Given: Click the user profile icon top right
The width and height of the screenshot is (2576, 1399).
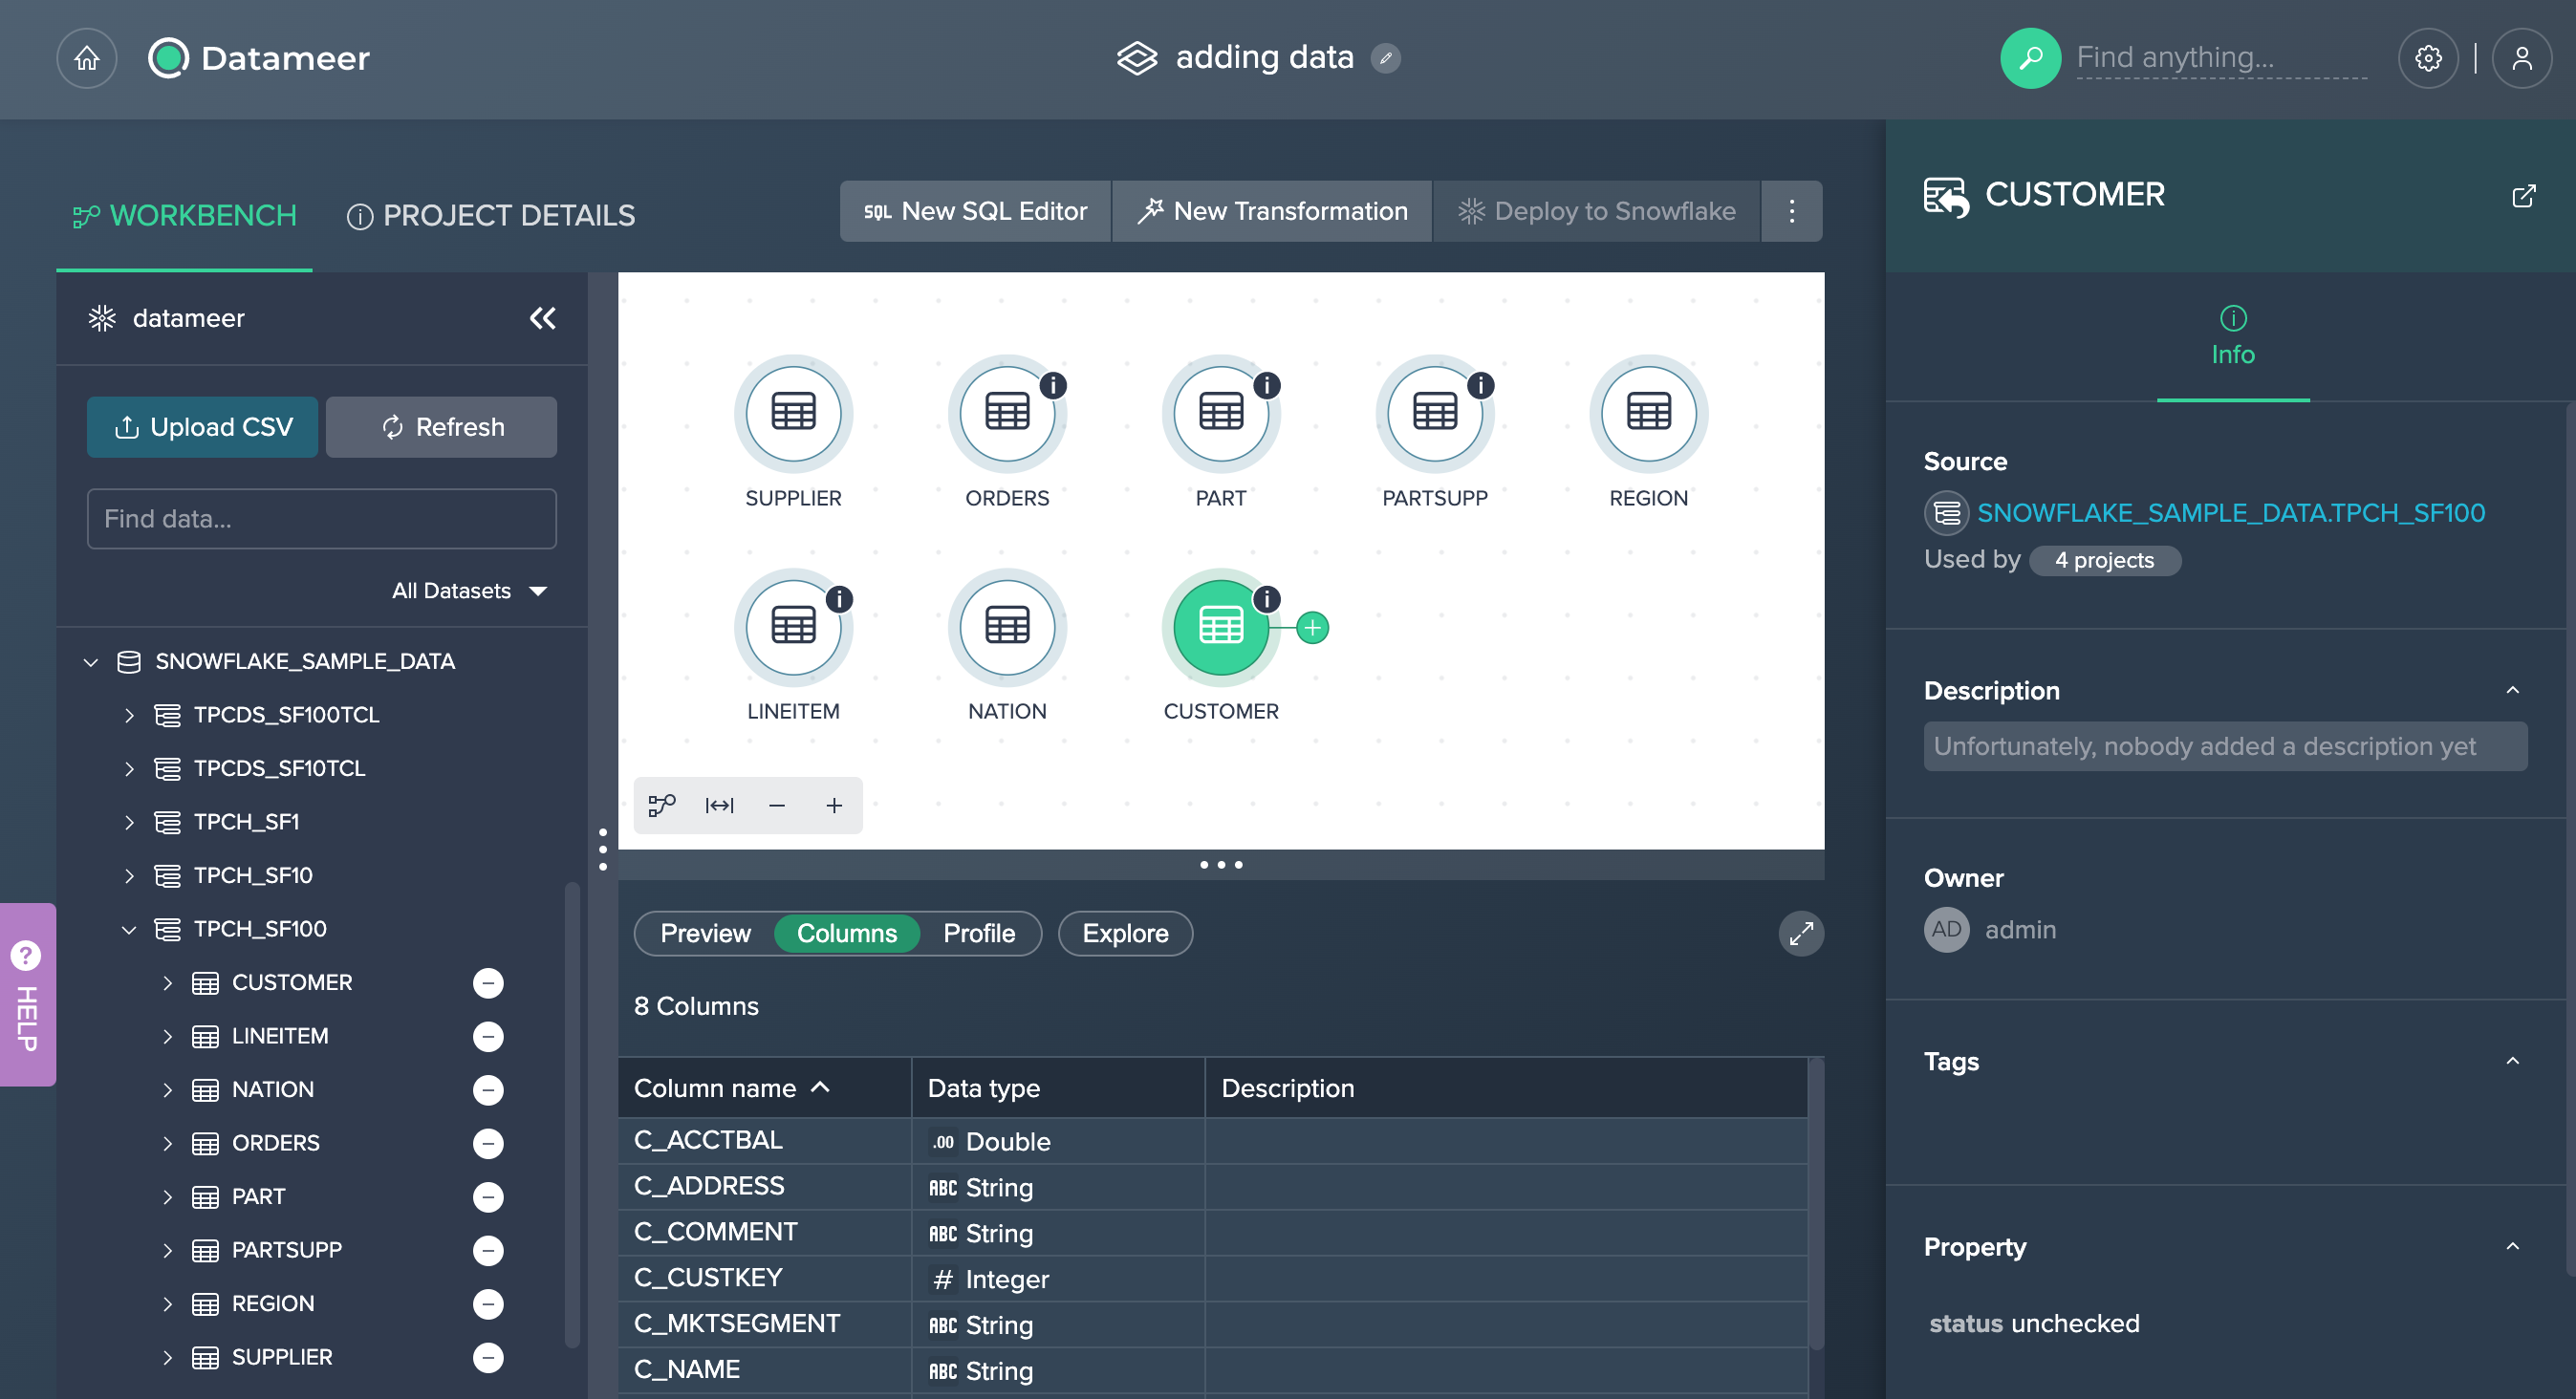Looking at the screenshot, I should click(2523, 58).
